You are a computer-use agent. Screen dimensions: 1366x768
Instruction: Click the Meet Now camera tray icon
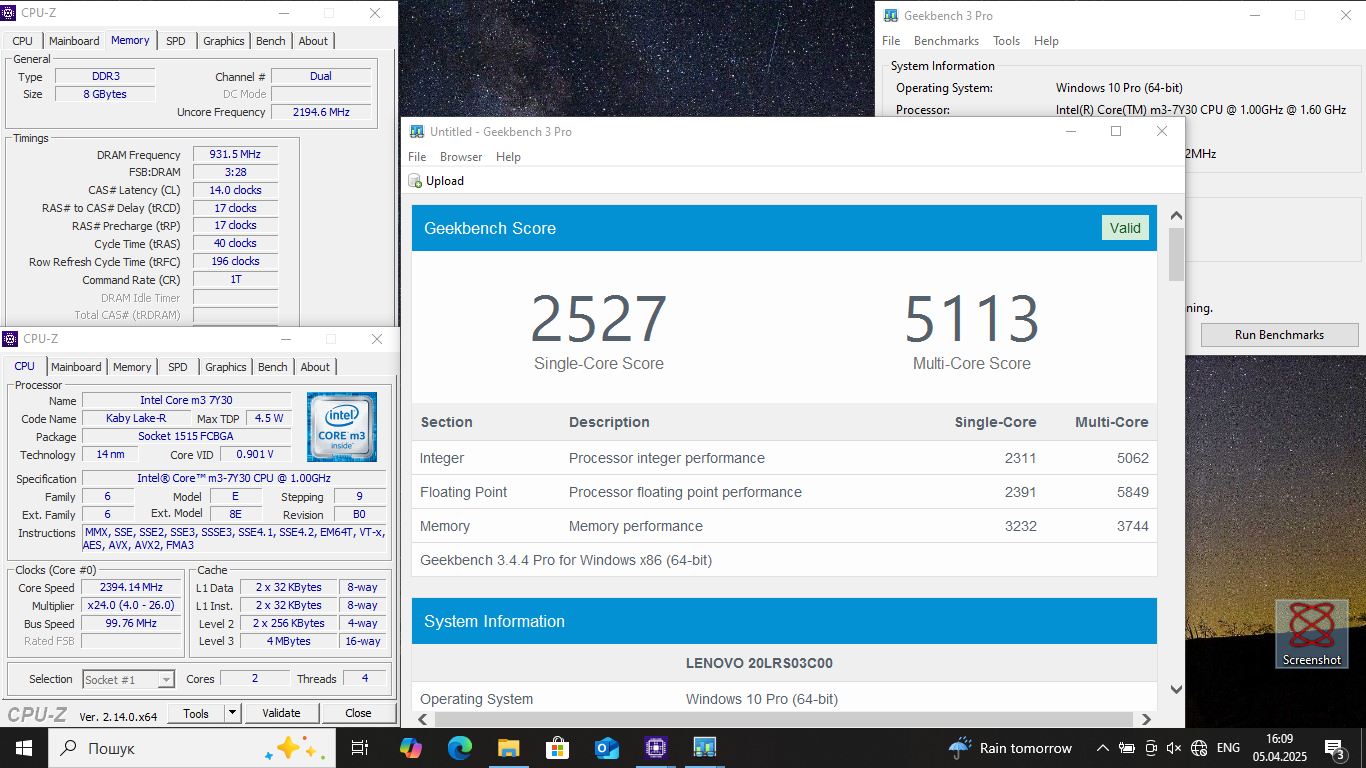[x=1150, y=748]
